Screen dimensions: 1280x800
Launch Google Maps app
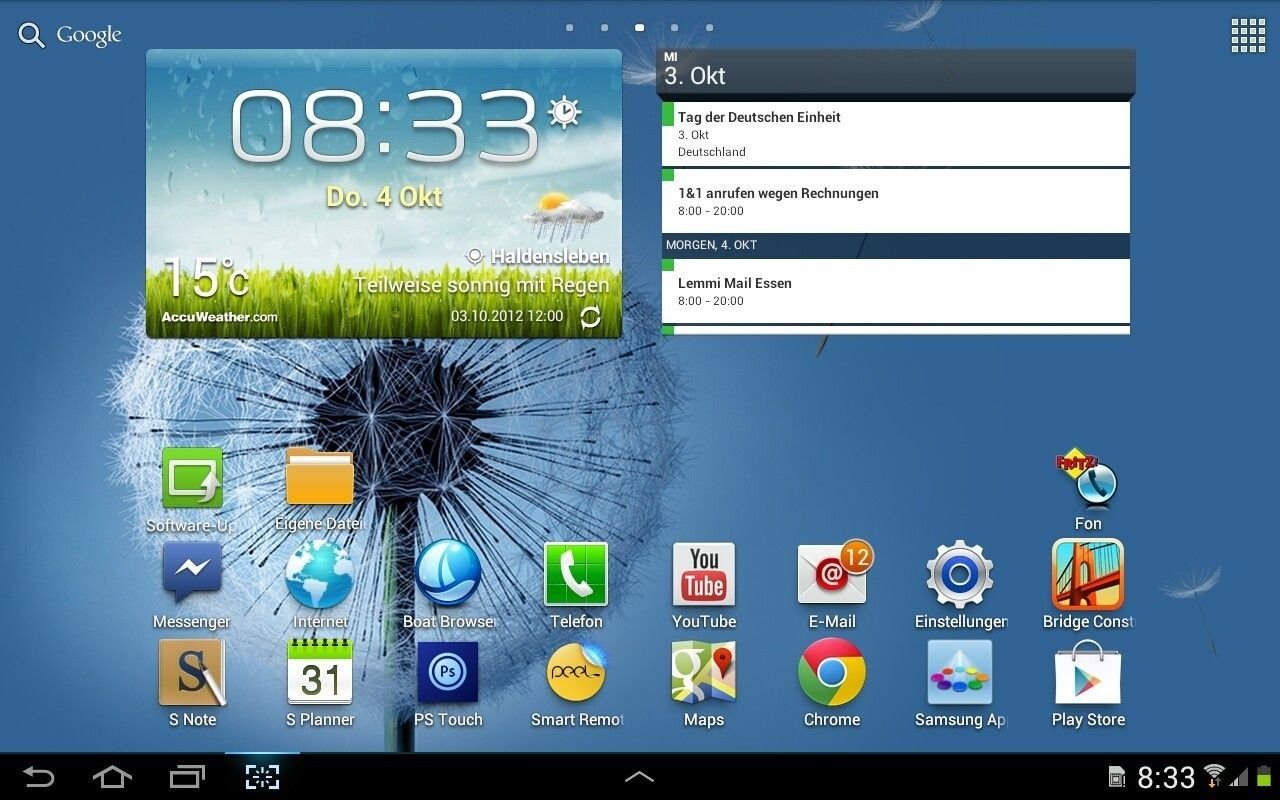(704, 672)
